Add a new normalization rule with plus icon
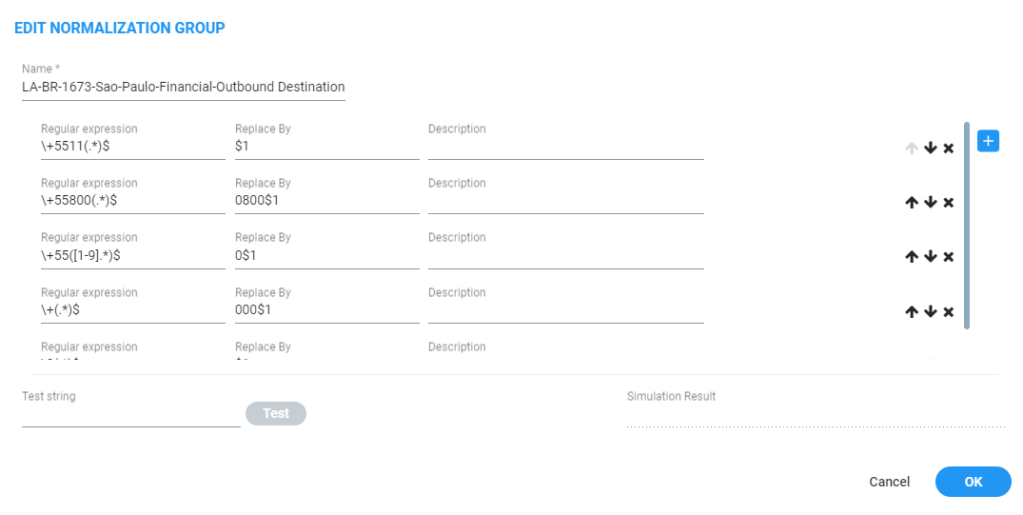The width and height of the screenshot is (1023, 515). click(x=987, y=141)
